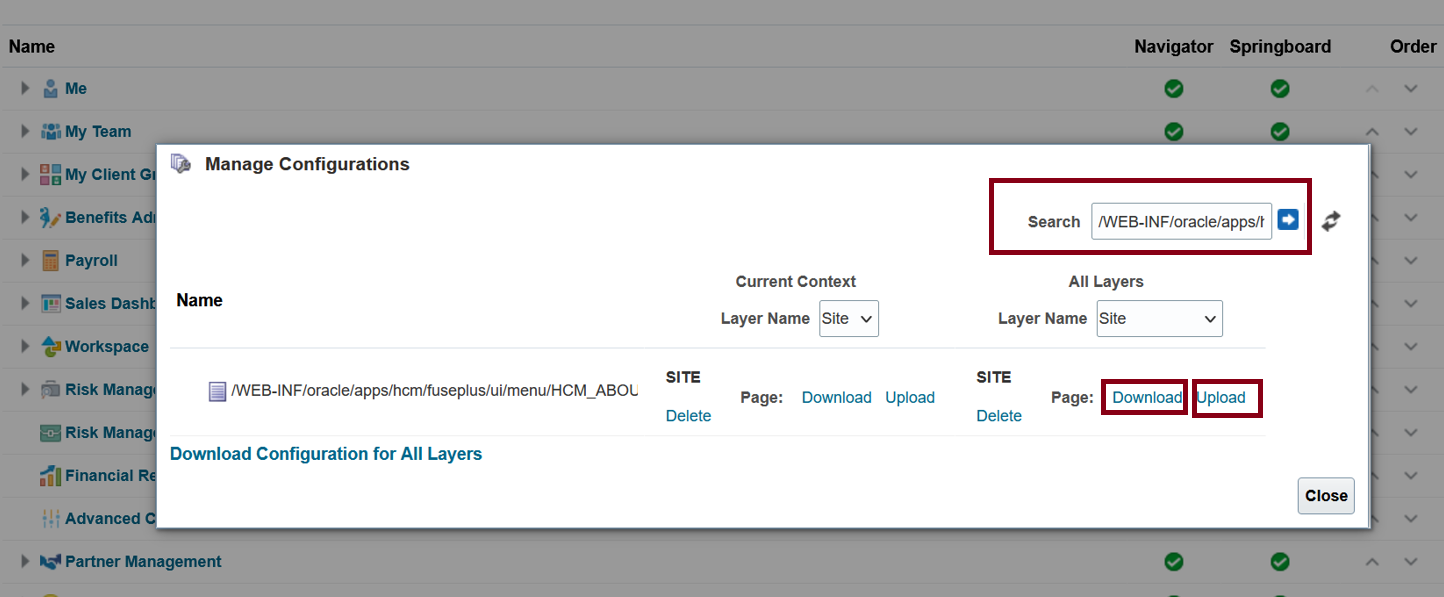Expand the Sales Dashboard node
This screenshot has width=1444, height=597.
(26, 304)
